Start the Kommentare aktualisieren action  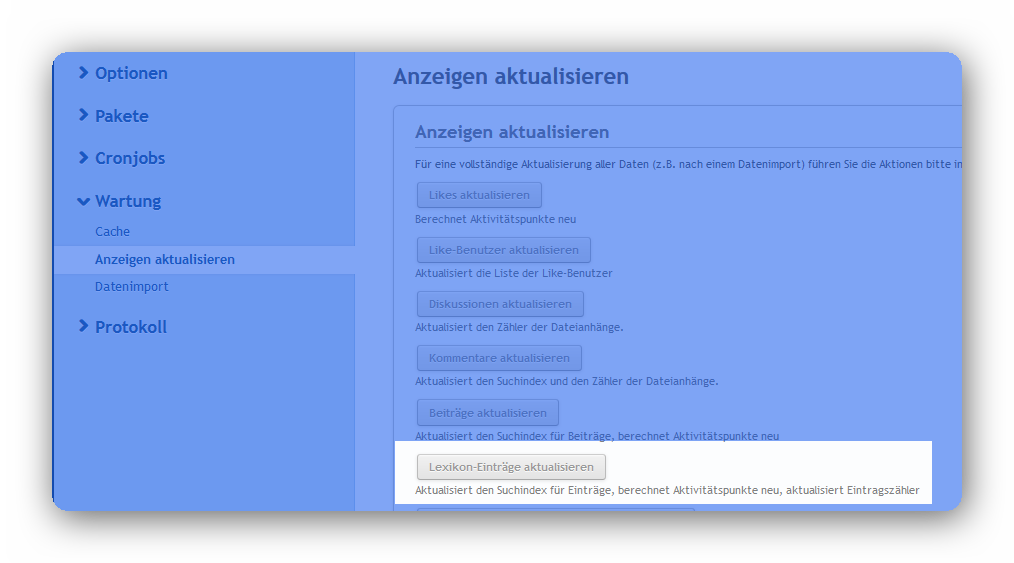tap(499, 358)
